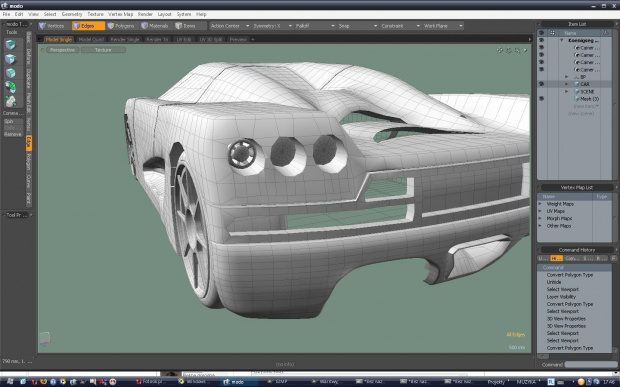Viewport: 620px width, 387px height.
Task: Click the Command History vertical scrollbar
Action: pos(614,308)
